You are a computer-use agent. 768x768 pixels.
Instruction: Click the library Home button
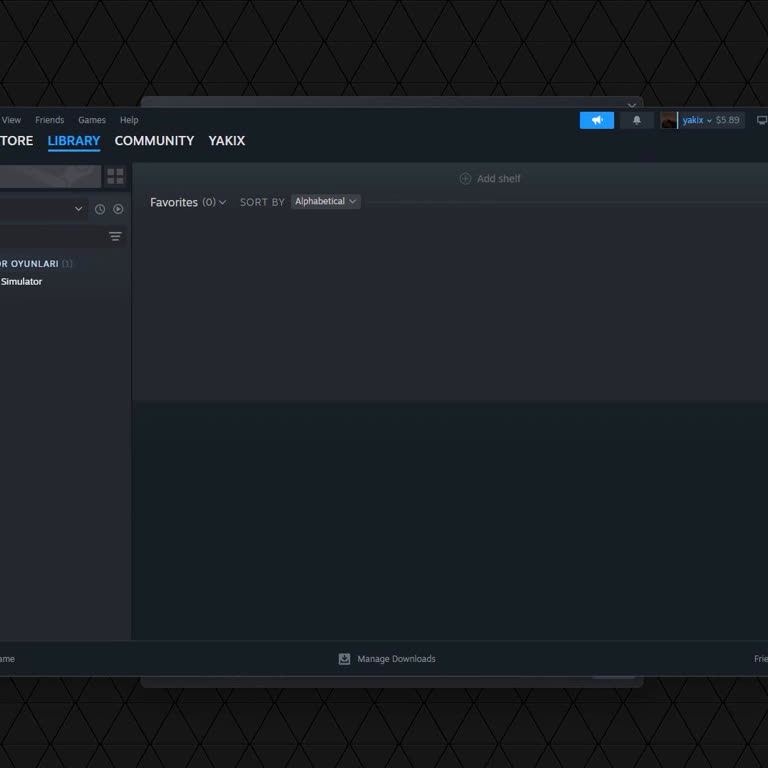[50, 176]
